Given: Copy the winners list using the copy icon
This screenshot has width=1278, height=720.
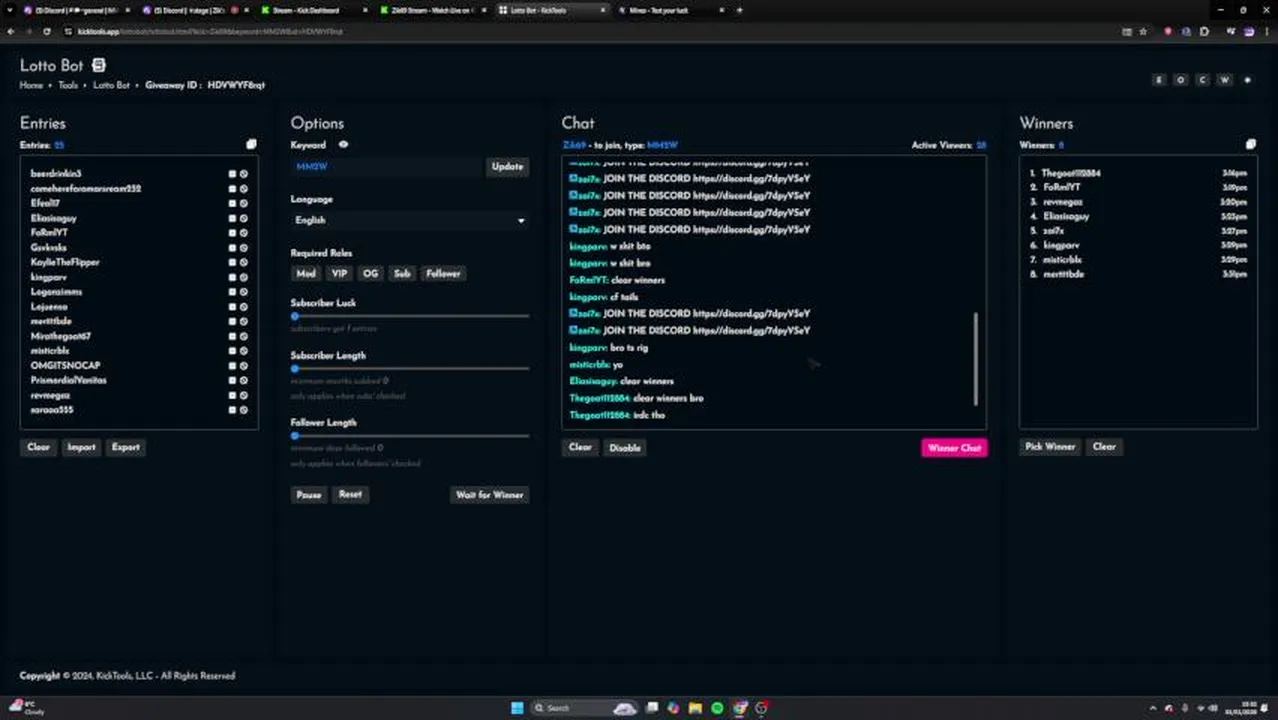Looking at the screenshot, I should tap(1250, 145).
